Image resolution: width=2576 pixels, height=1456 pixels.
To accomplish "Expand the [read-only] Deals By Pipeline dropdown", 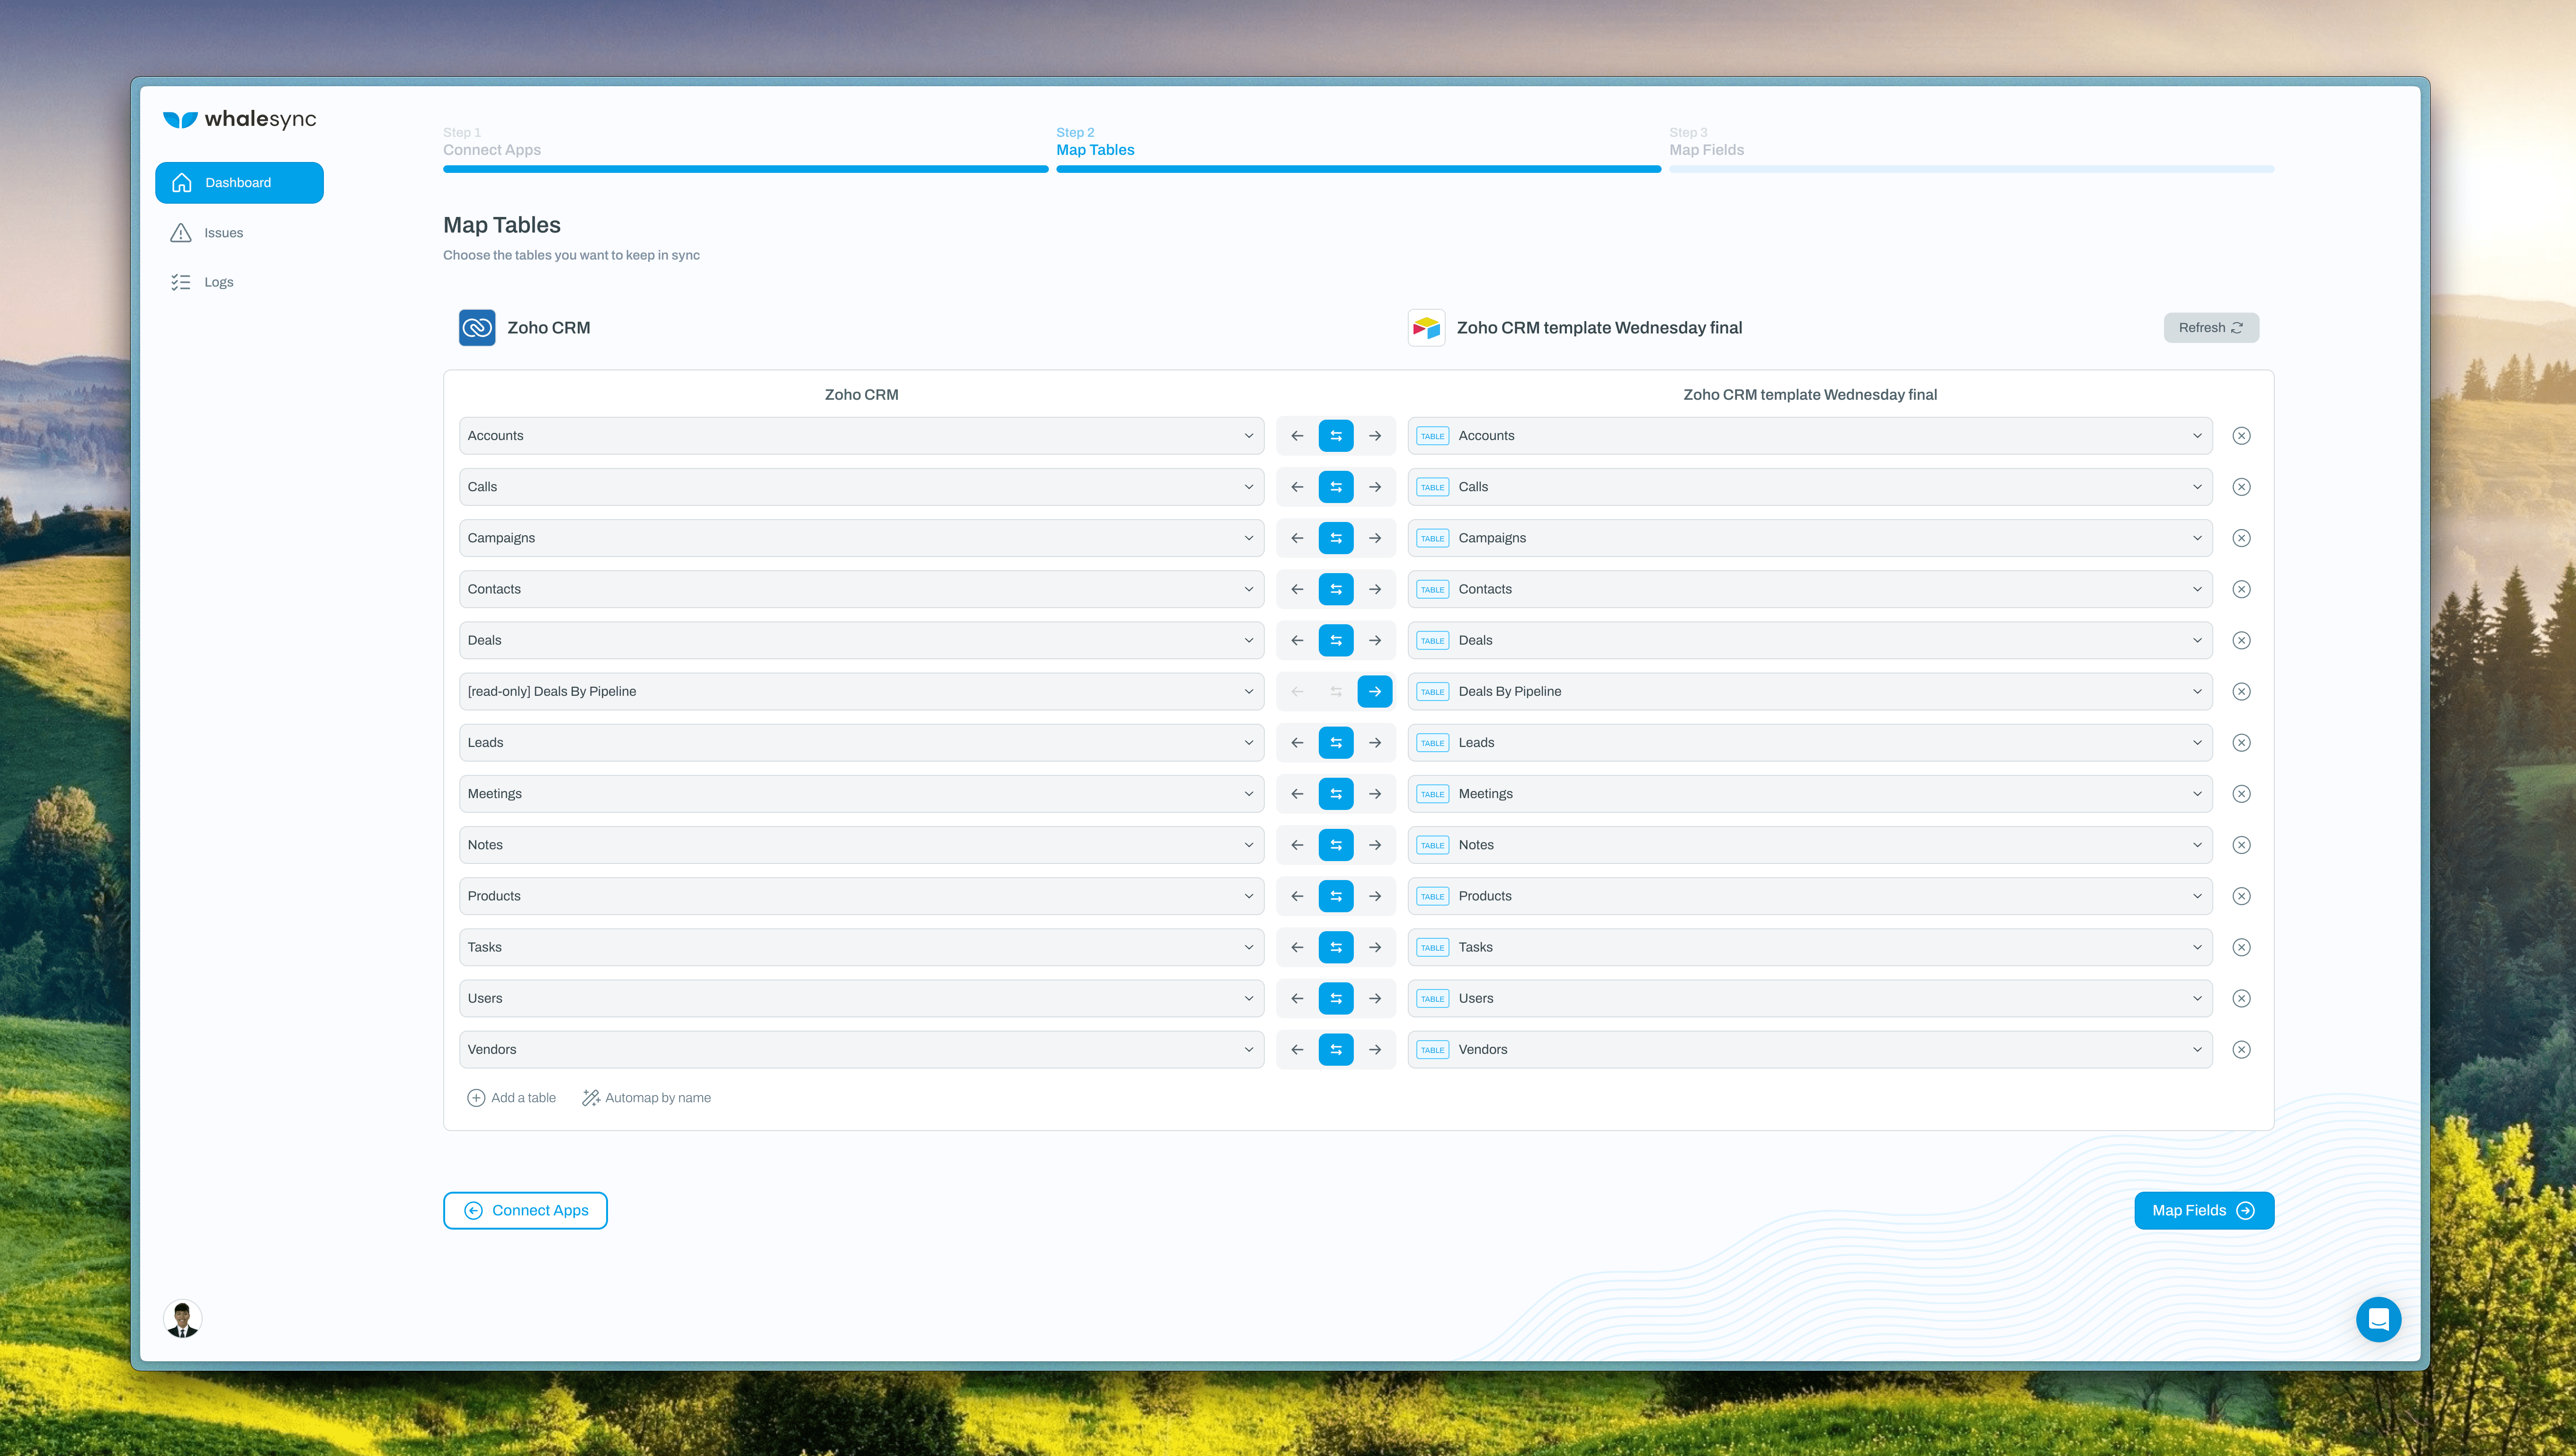I will pos(861,691).
